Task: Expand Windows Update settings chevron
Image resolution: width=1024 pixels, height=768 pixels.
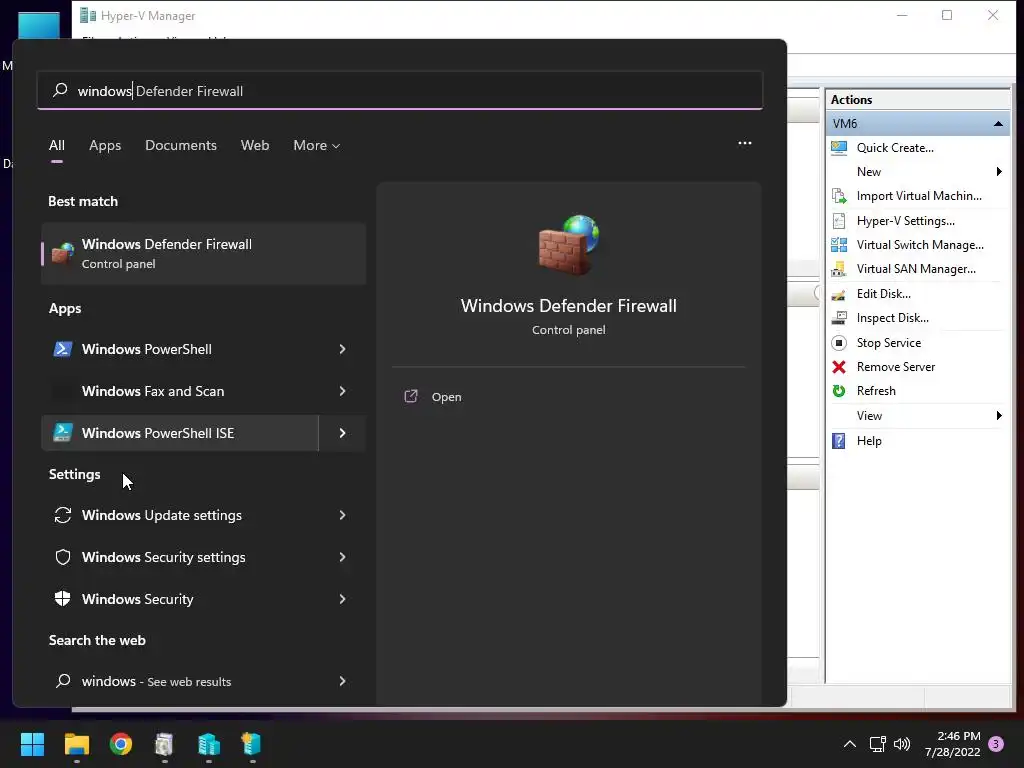Action: tap(342, 515)
